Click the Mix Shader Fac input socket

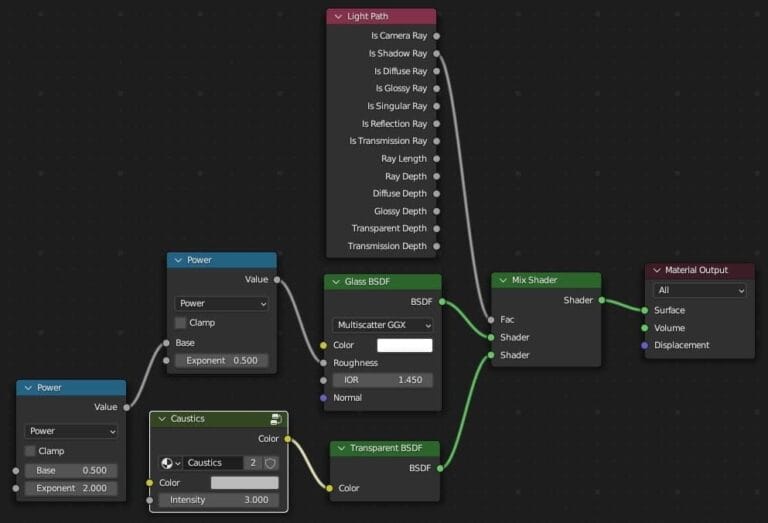click(x=491, y=320)
